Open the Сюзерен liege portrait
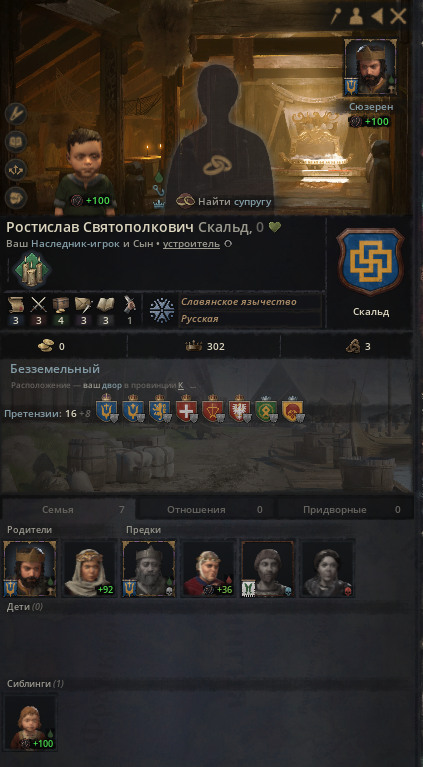The image size is (423, 767). (370, 67)
